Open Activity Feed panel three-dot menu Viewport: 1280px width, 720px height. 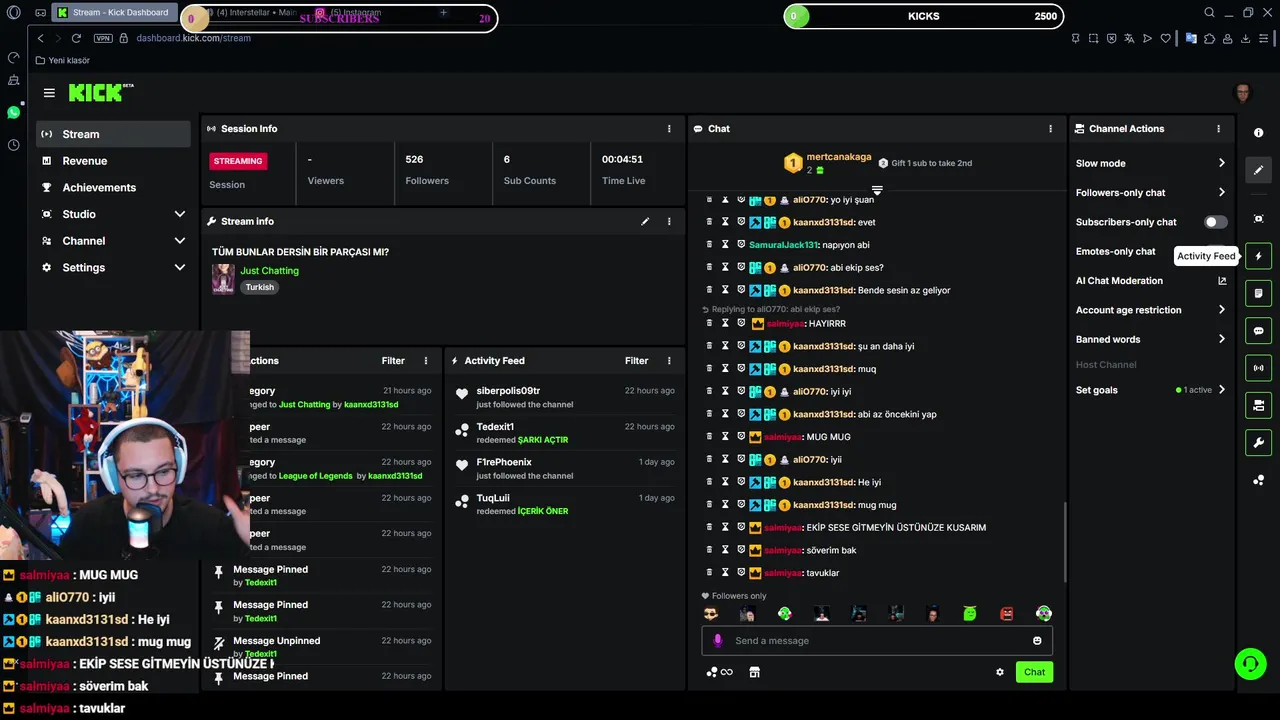click(669, 361)
